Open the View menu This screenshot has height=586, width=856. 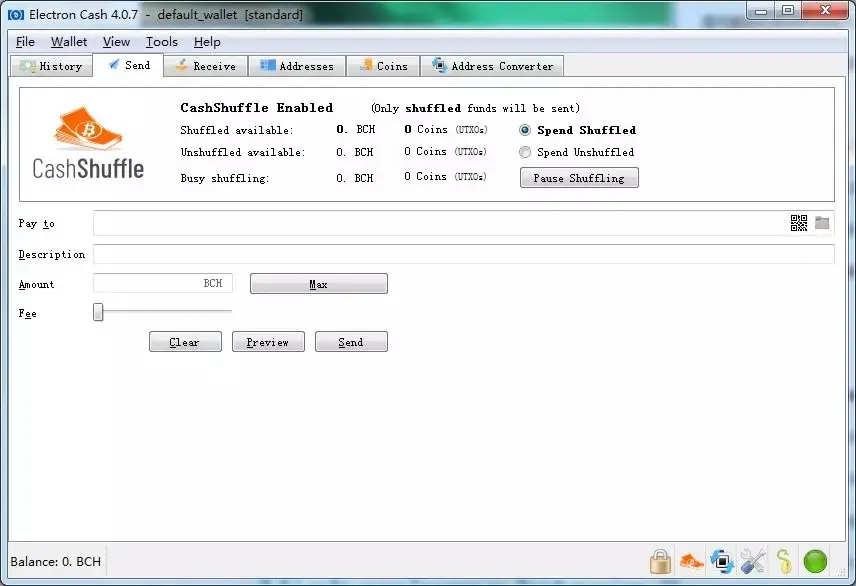point(116,42)
